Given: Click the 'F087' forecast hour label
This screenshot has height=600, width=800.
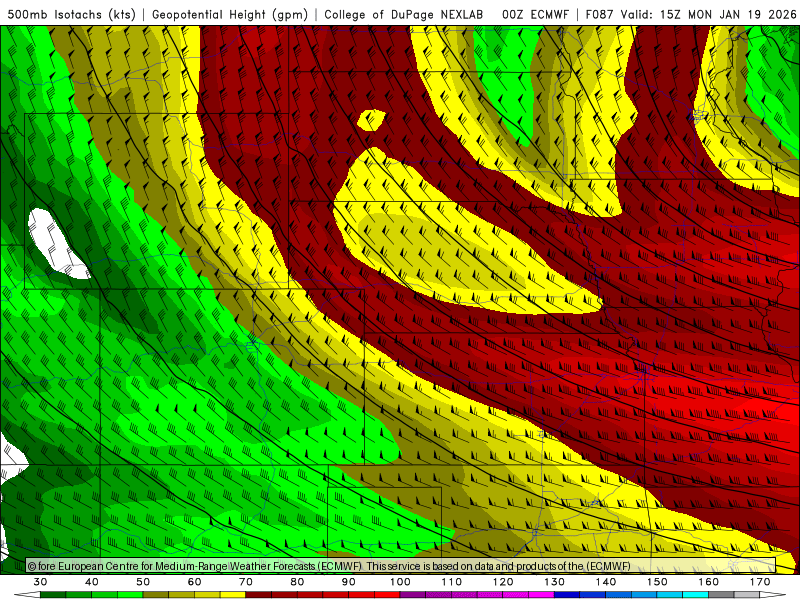Looking at the screenshot, I should (x=599, y=14).
